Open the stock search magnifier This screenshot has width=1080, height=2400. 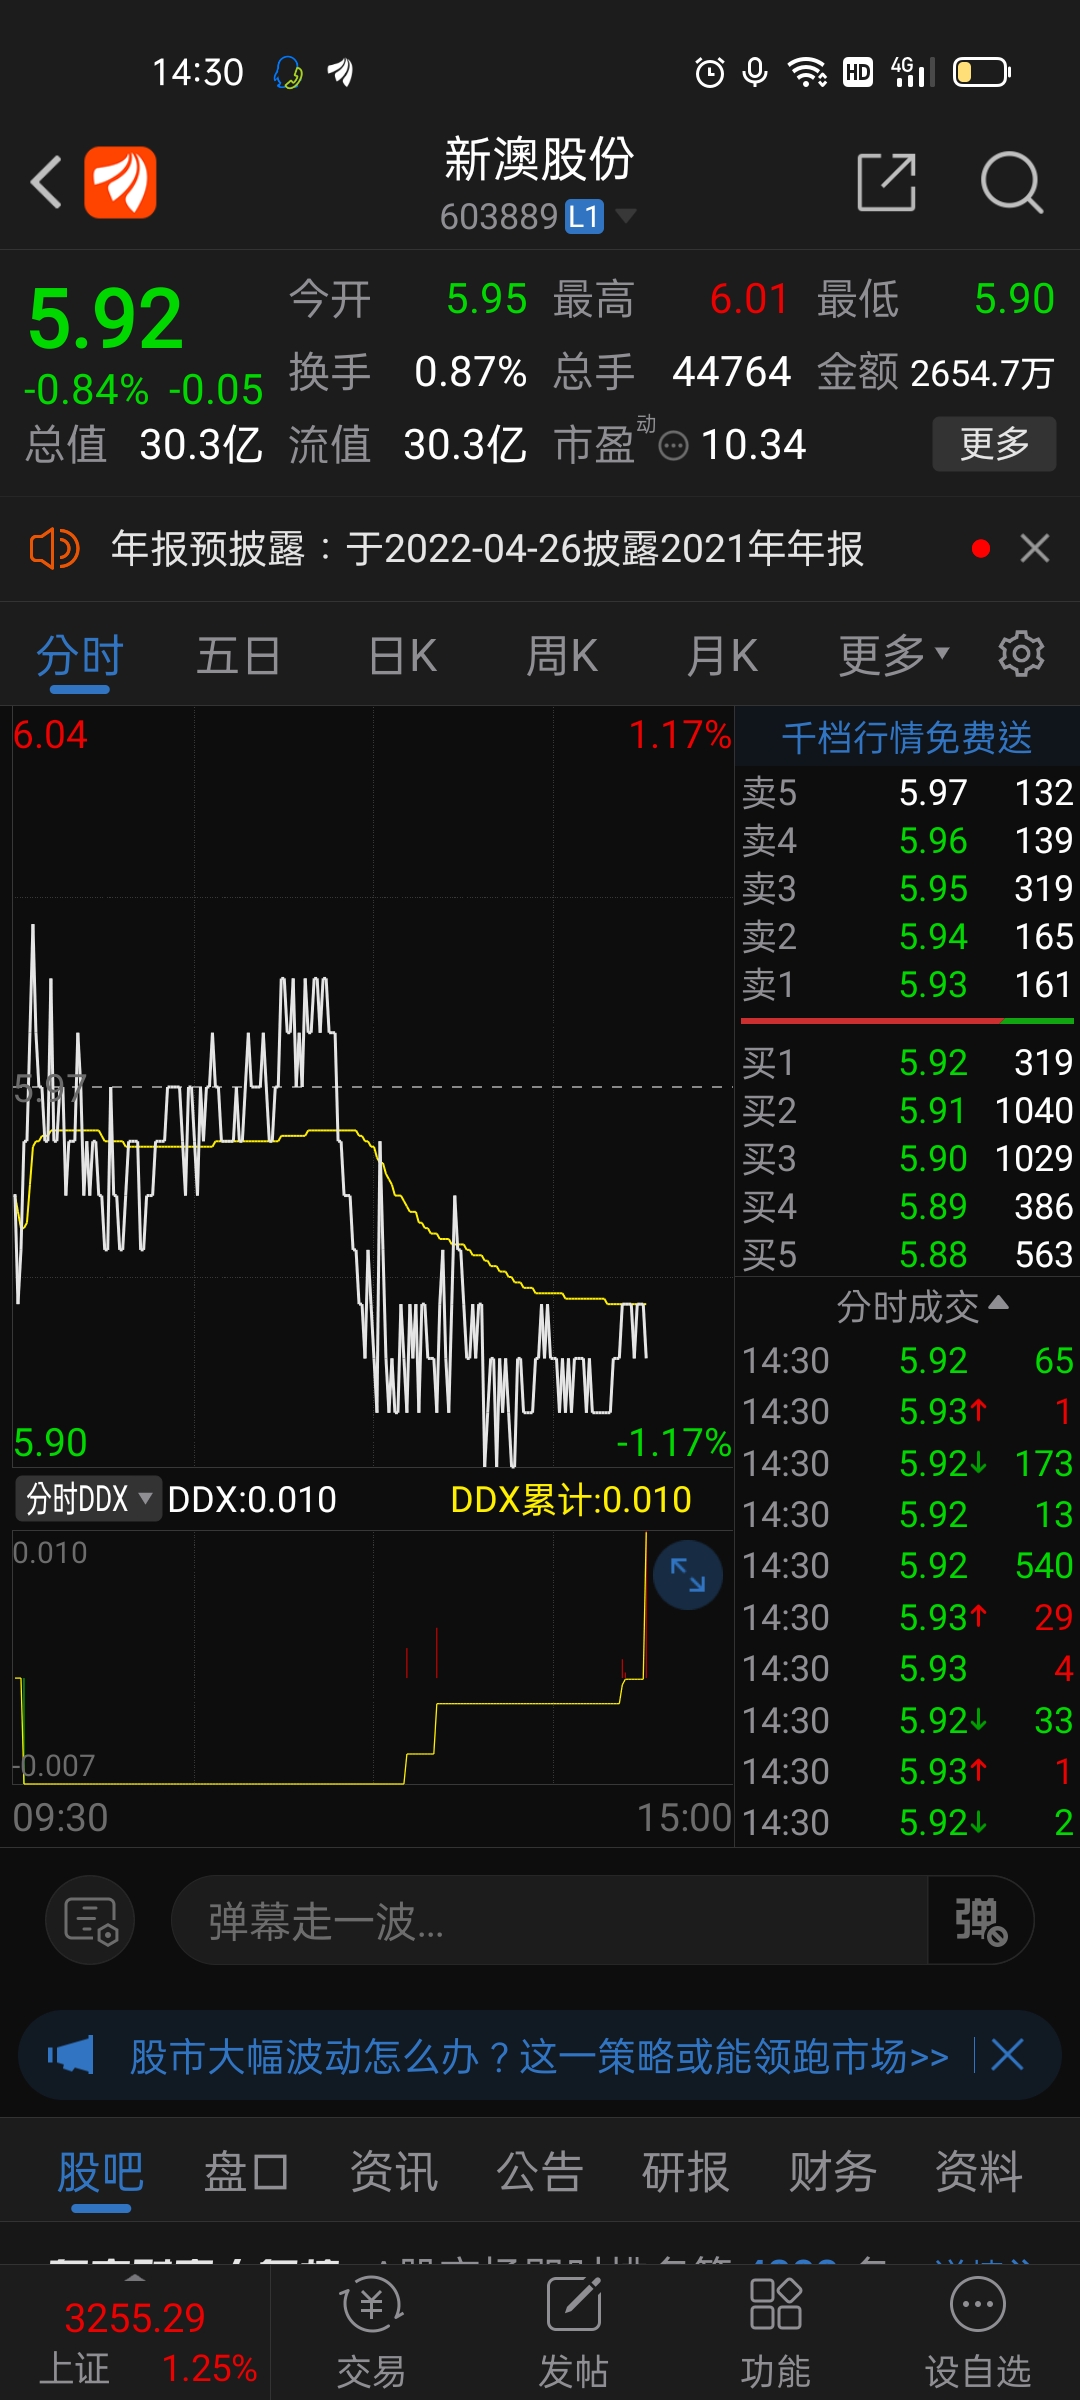pos(1011,182)
